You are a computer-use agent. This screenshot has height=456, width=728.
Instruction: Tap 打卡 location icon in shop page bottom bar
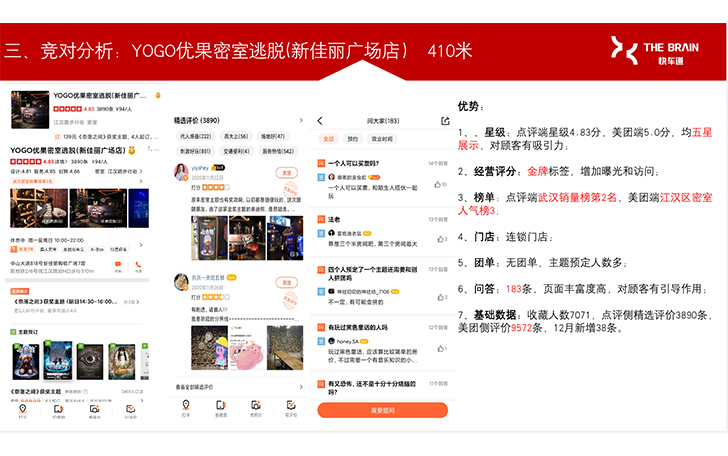point(22,409)
